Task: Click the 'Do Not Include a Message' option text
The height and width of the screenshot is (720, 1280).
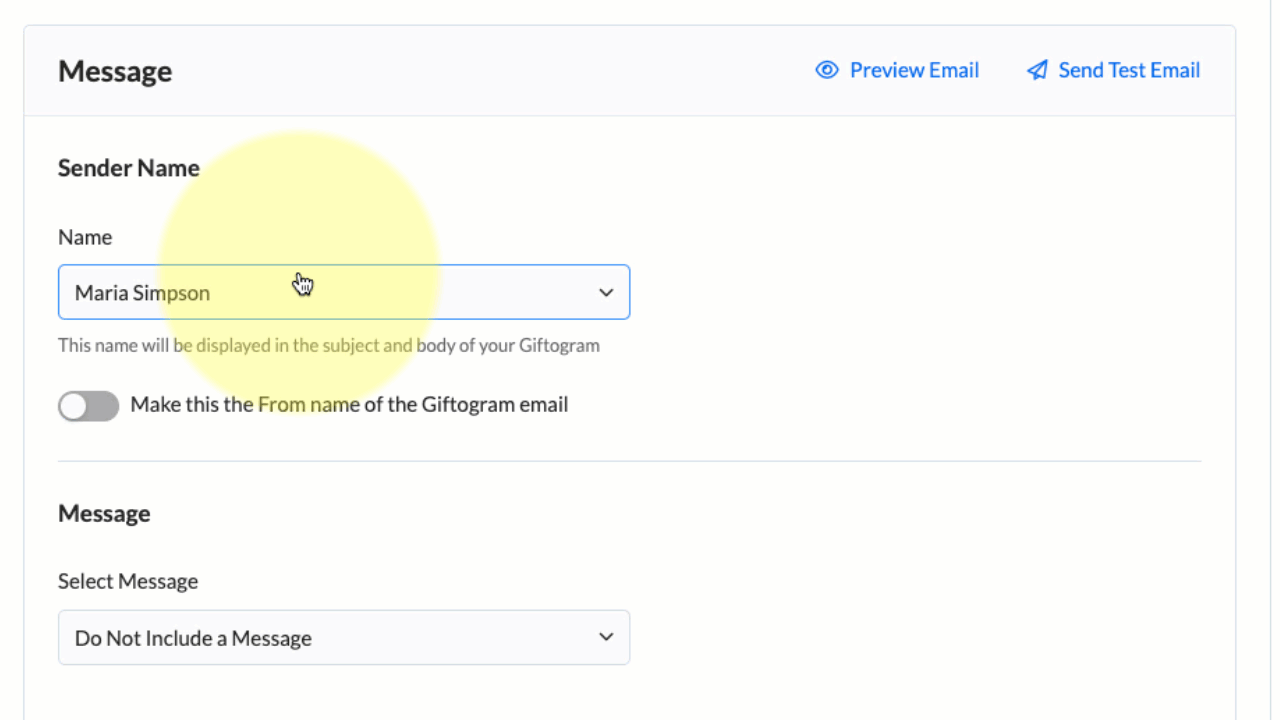Action: [193, 638]
